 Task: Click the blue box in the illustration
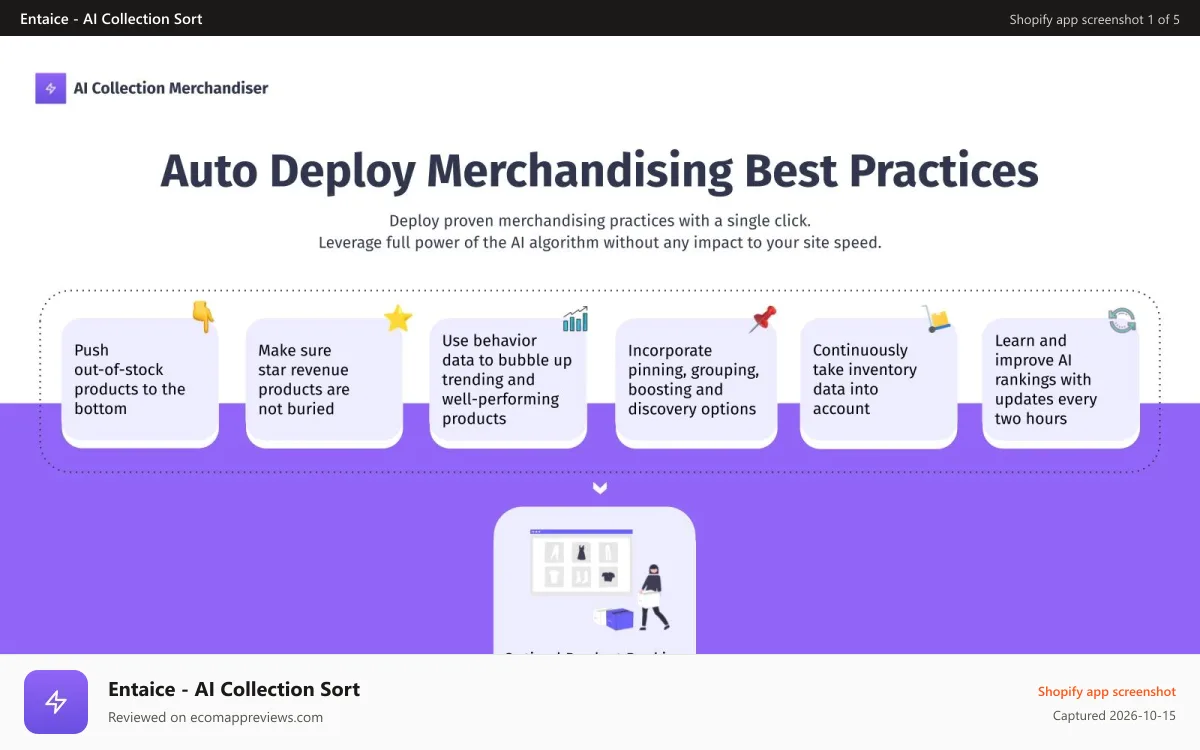619,619
